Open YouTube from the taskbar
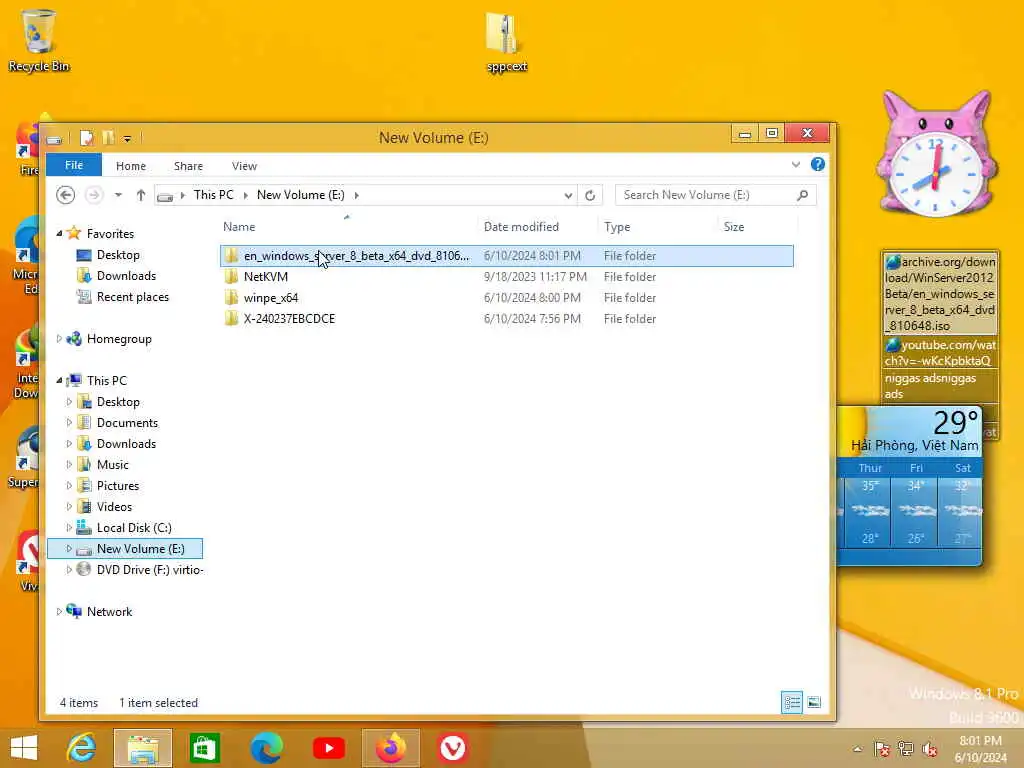Viewport: 1024px width, 768px height. click(x=328, y=748)
